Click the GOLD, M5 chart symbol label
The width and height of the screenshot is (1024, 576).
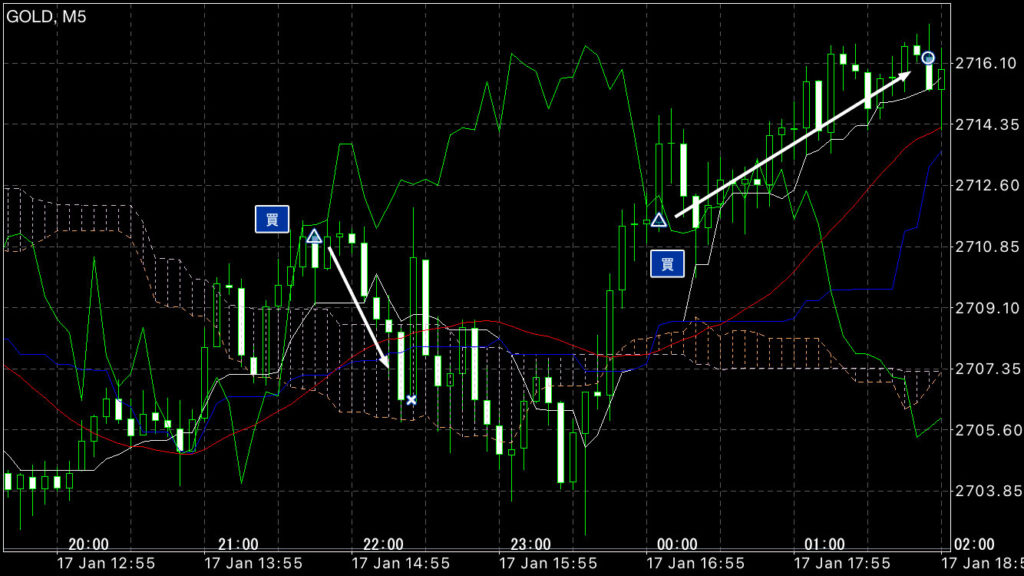point(46,17)
